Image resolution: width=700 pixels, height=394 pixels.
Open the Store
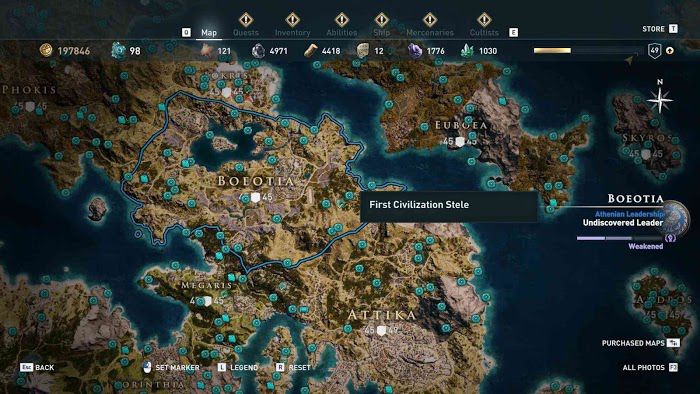(660, 29)
